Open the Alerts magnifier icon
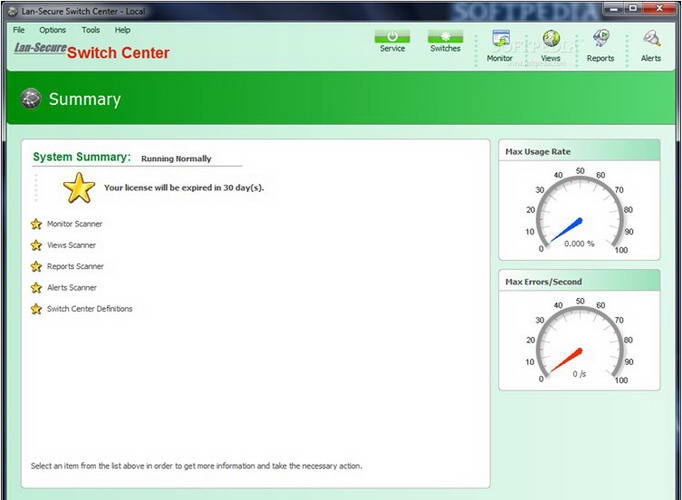Image resolution: width=682 pixels, height=500 pixels. [x=651, y=40]
